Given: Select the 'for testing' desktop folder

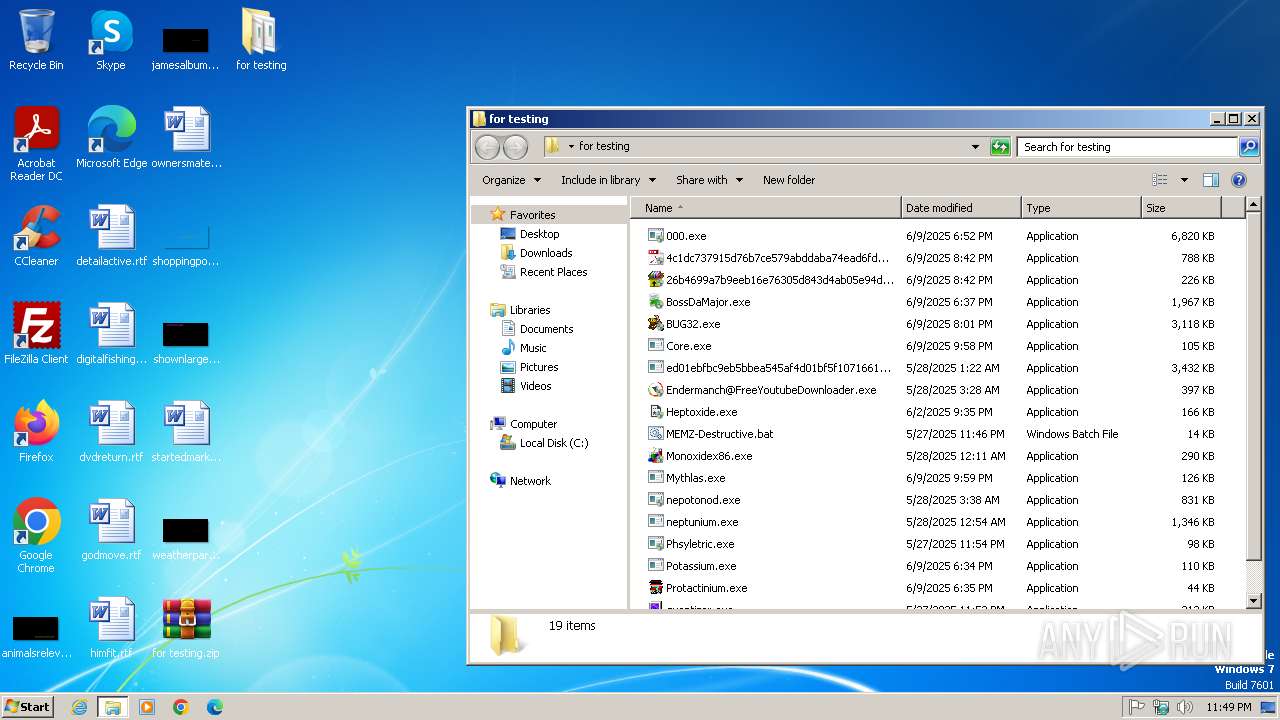Looking at the screenshot, I should 260,40.
